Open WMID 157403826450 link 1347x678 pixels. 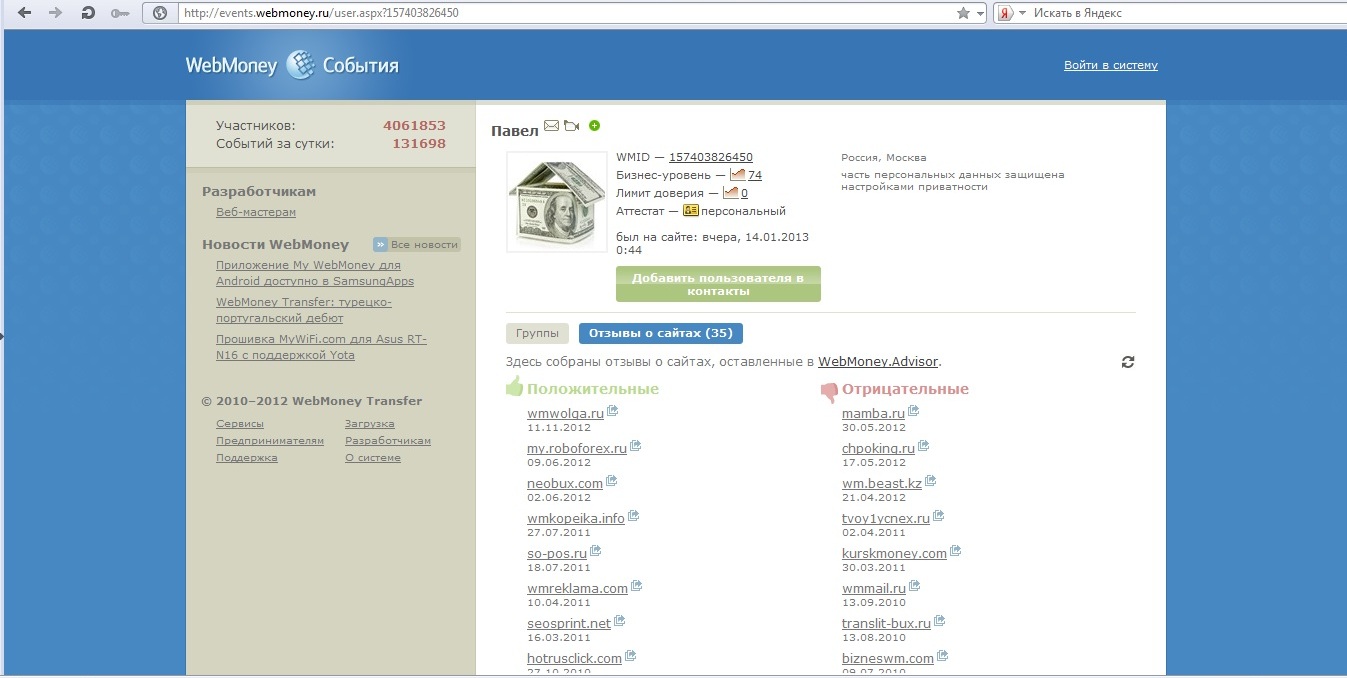pyautogui.click(x=711, y=157)
